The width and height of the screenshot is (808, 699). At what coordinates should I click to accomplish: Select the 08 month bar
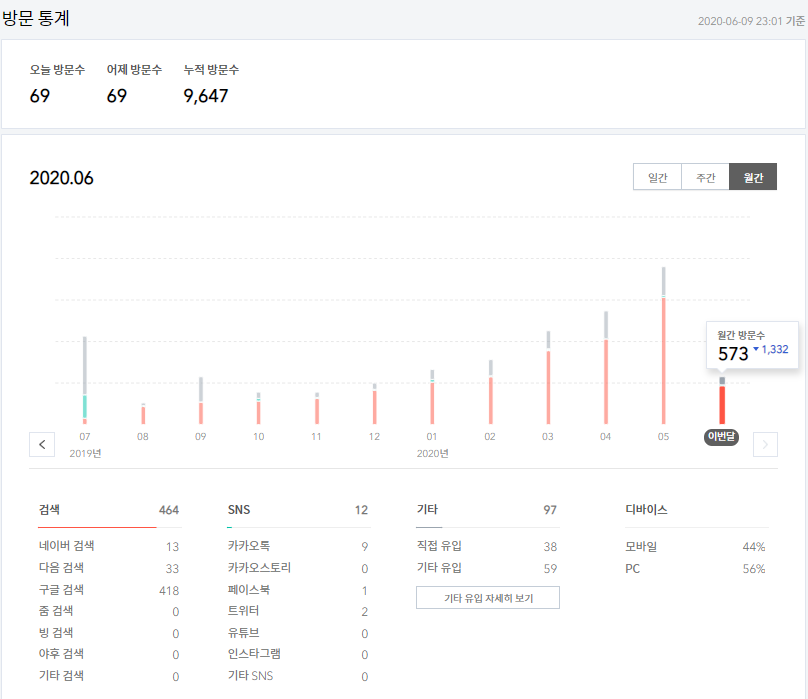(x=143, y=414)
